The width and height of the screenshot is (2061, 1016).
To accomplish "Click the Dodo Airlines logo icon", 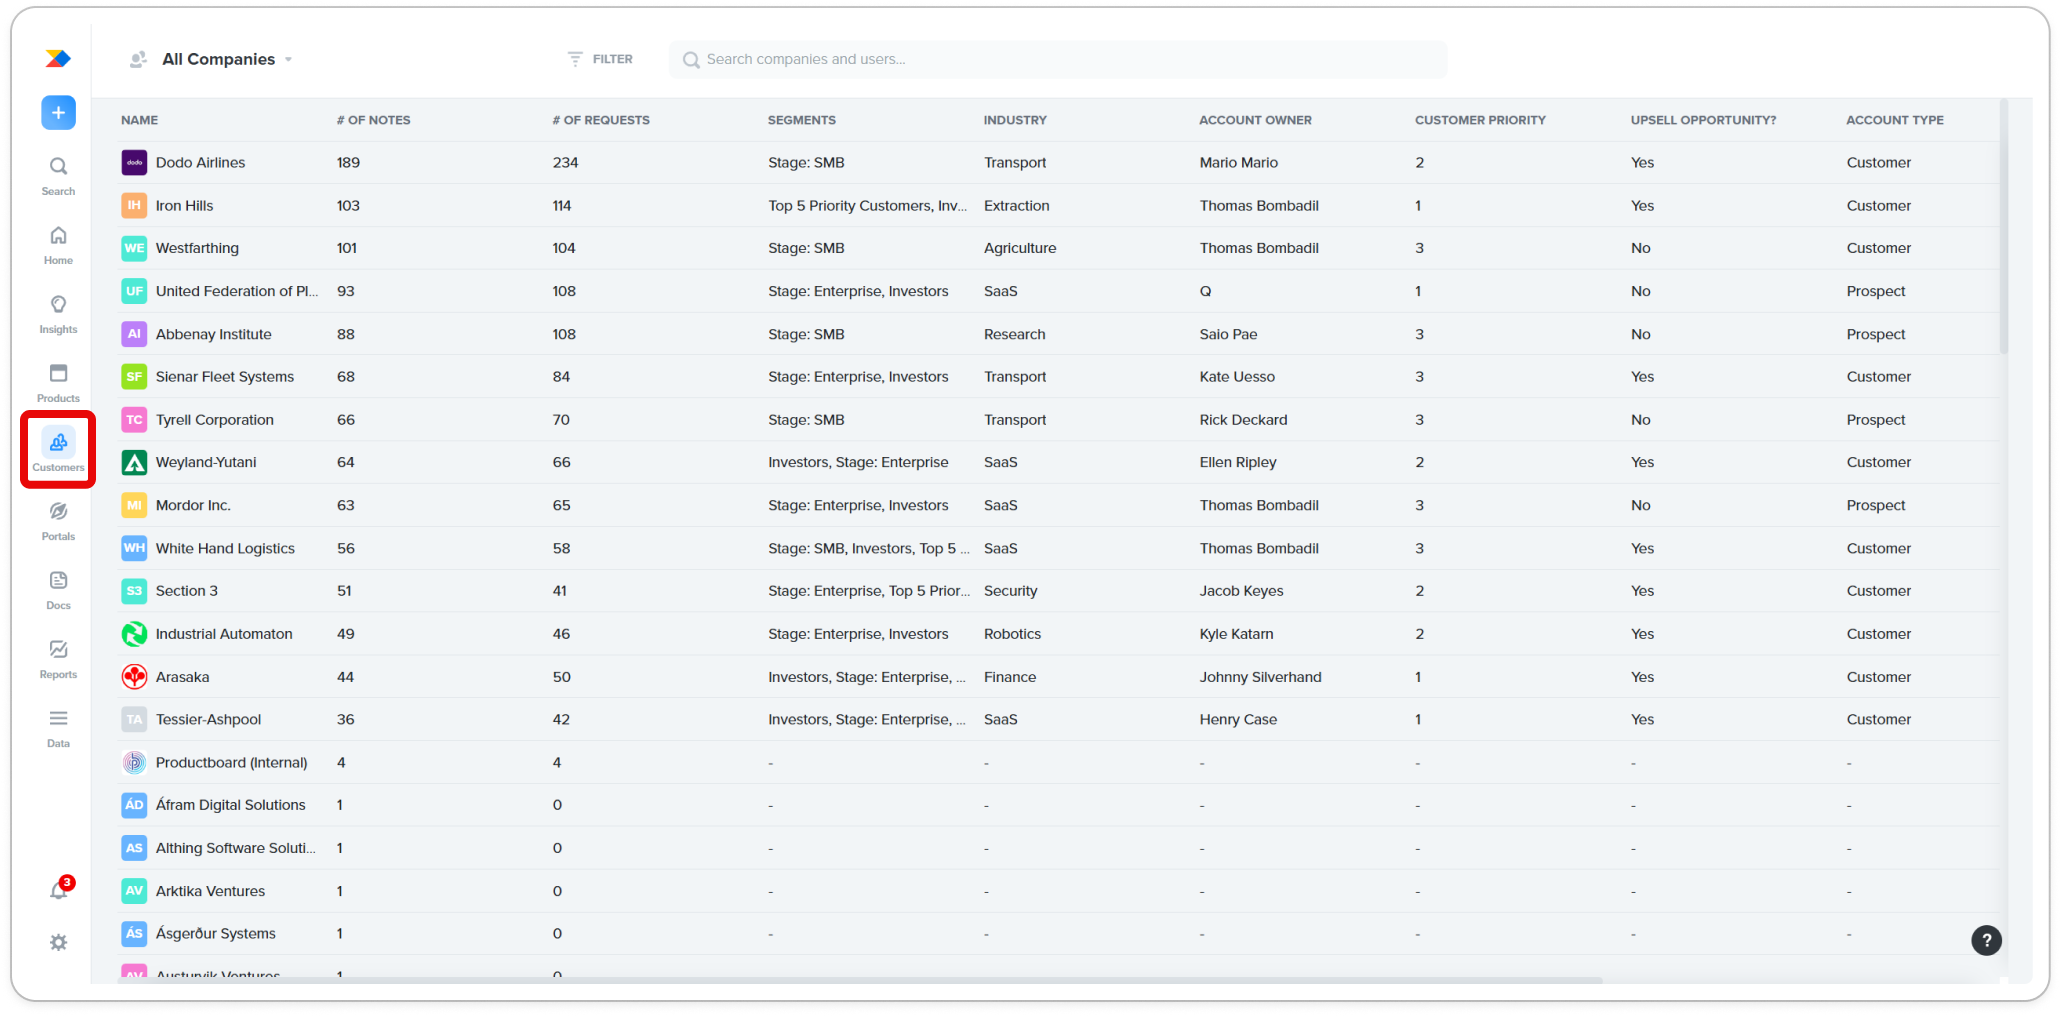I will click(x=134, y=163).
